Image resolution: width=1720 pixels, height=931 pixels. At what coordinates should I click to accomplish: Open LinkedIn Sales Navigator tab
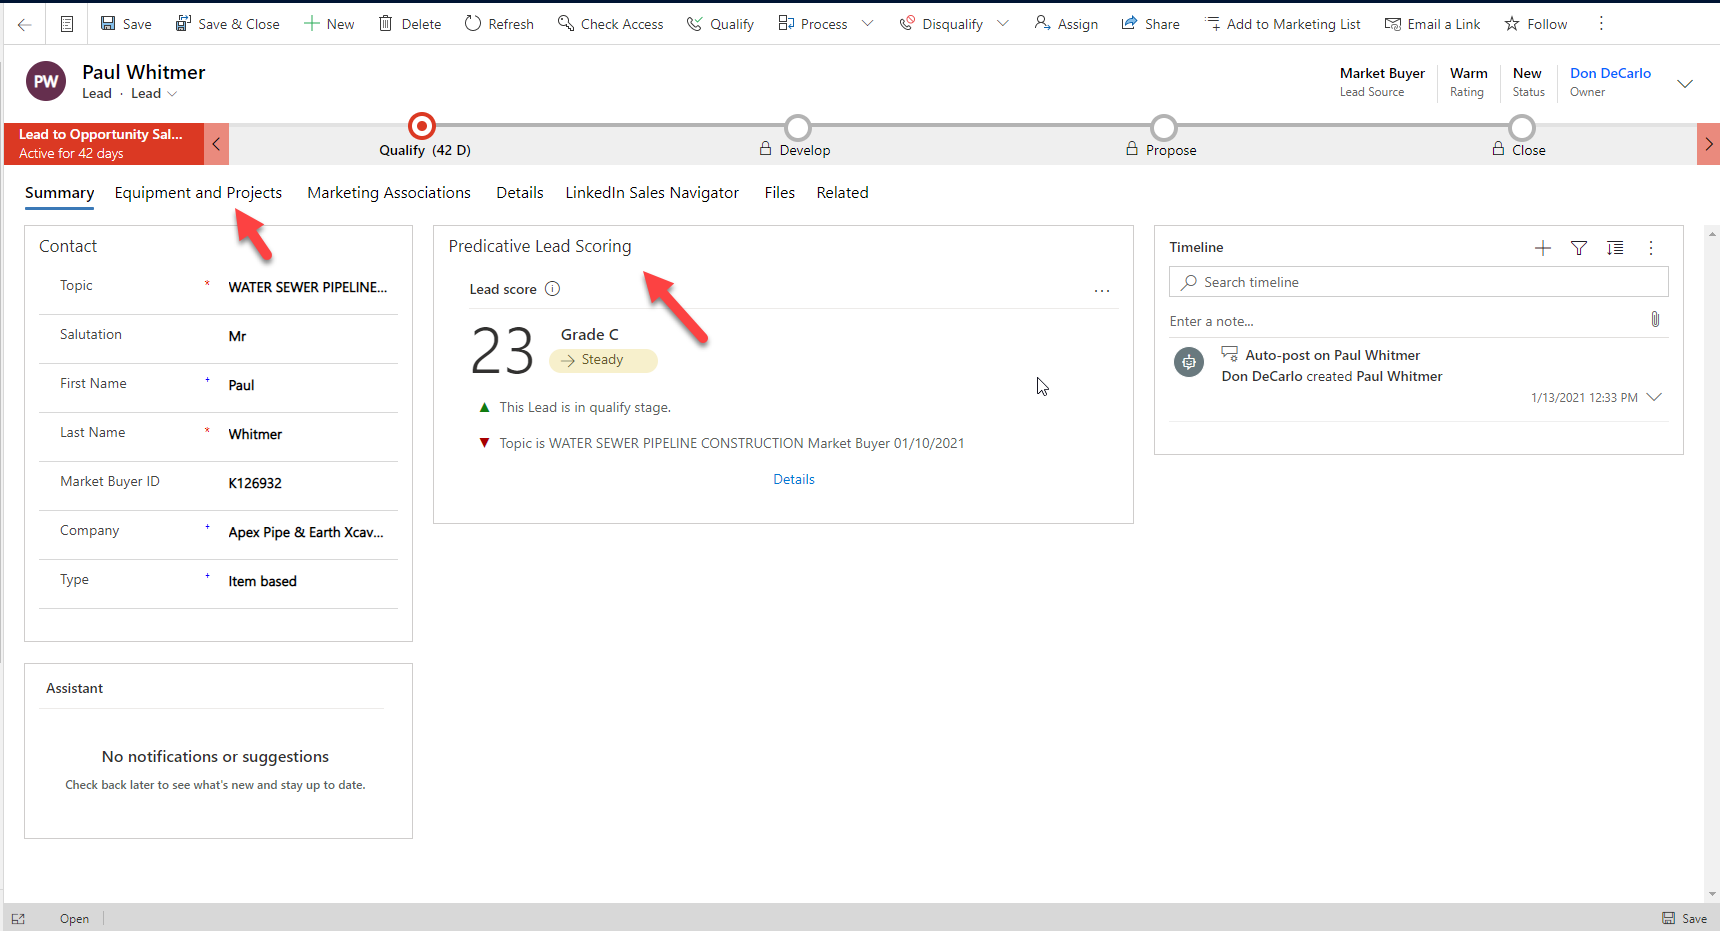(652, 193)
